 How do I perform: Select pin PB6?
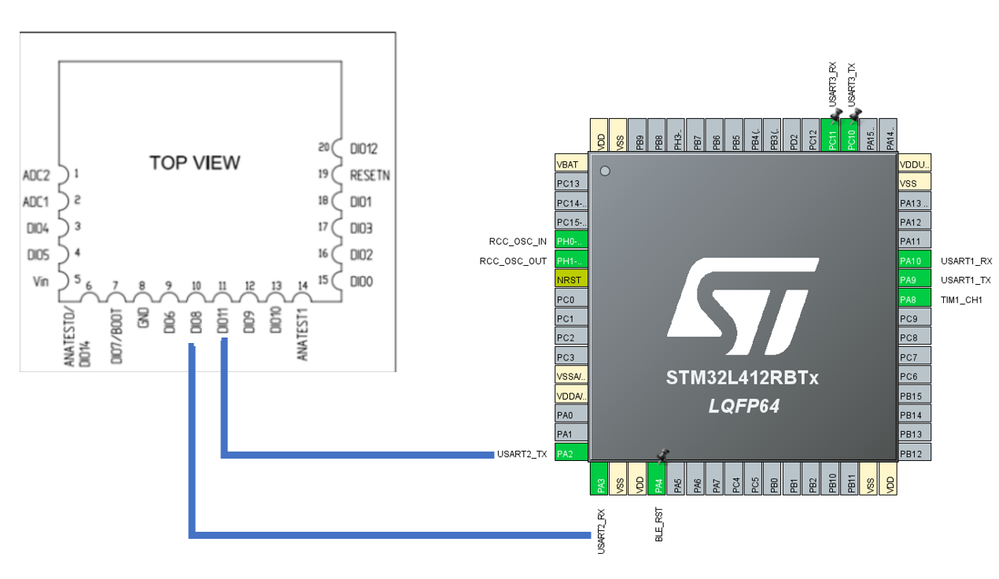pyautogui.click(x=715, y=135)
